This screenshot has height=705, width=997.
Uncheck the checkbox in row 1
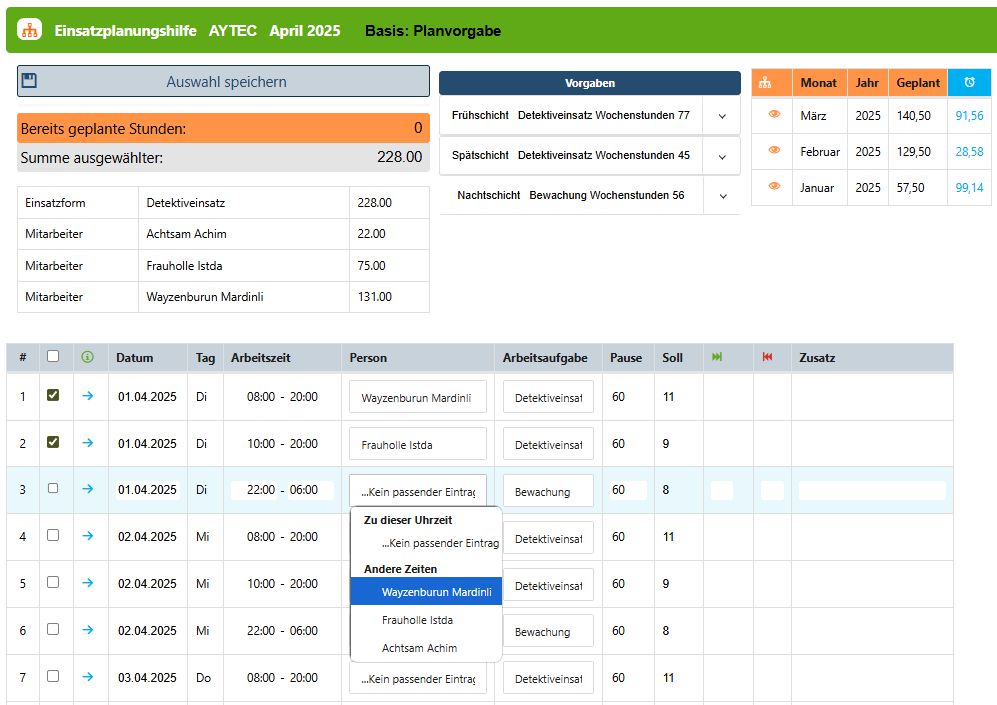point(53,395)
